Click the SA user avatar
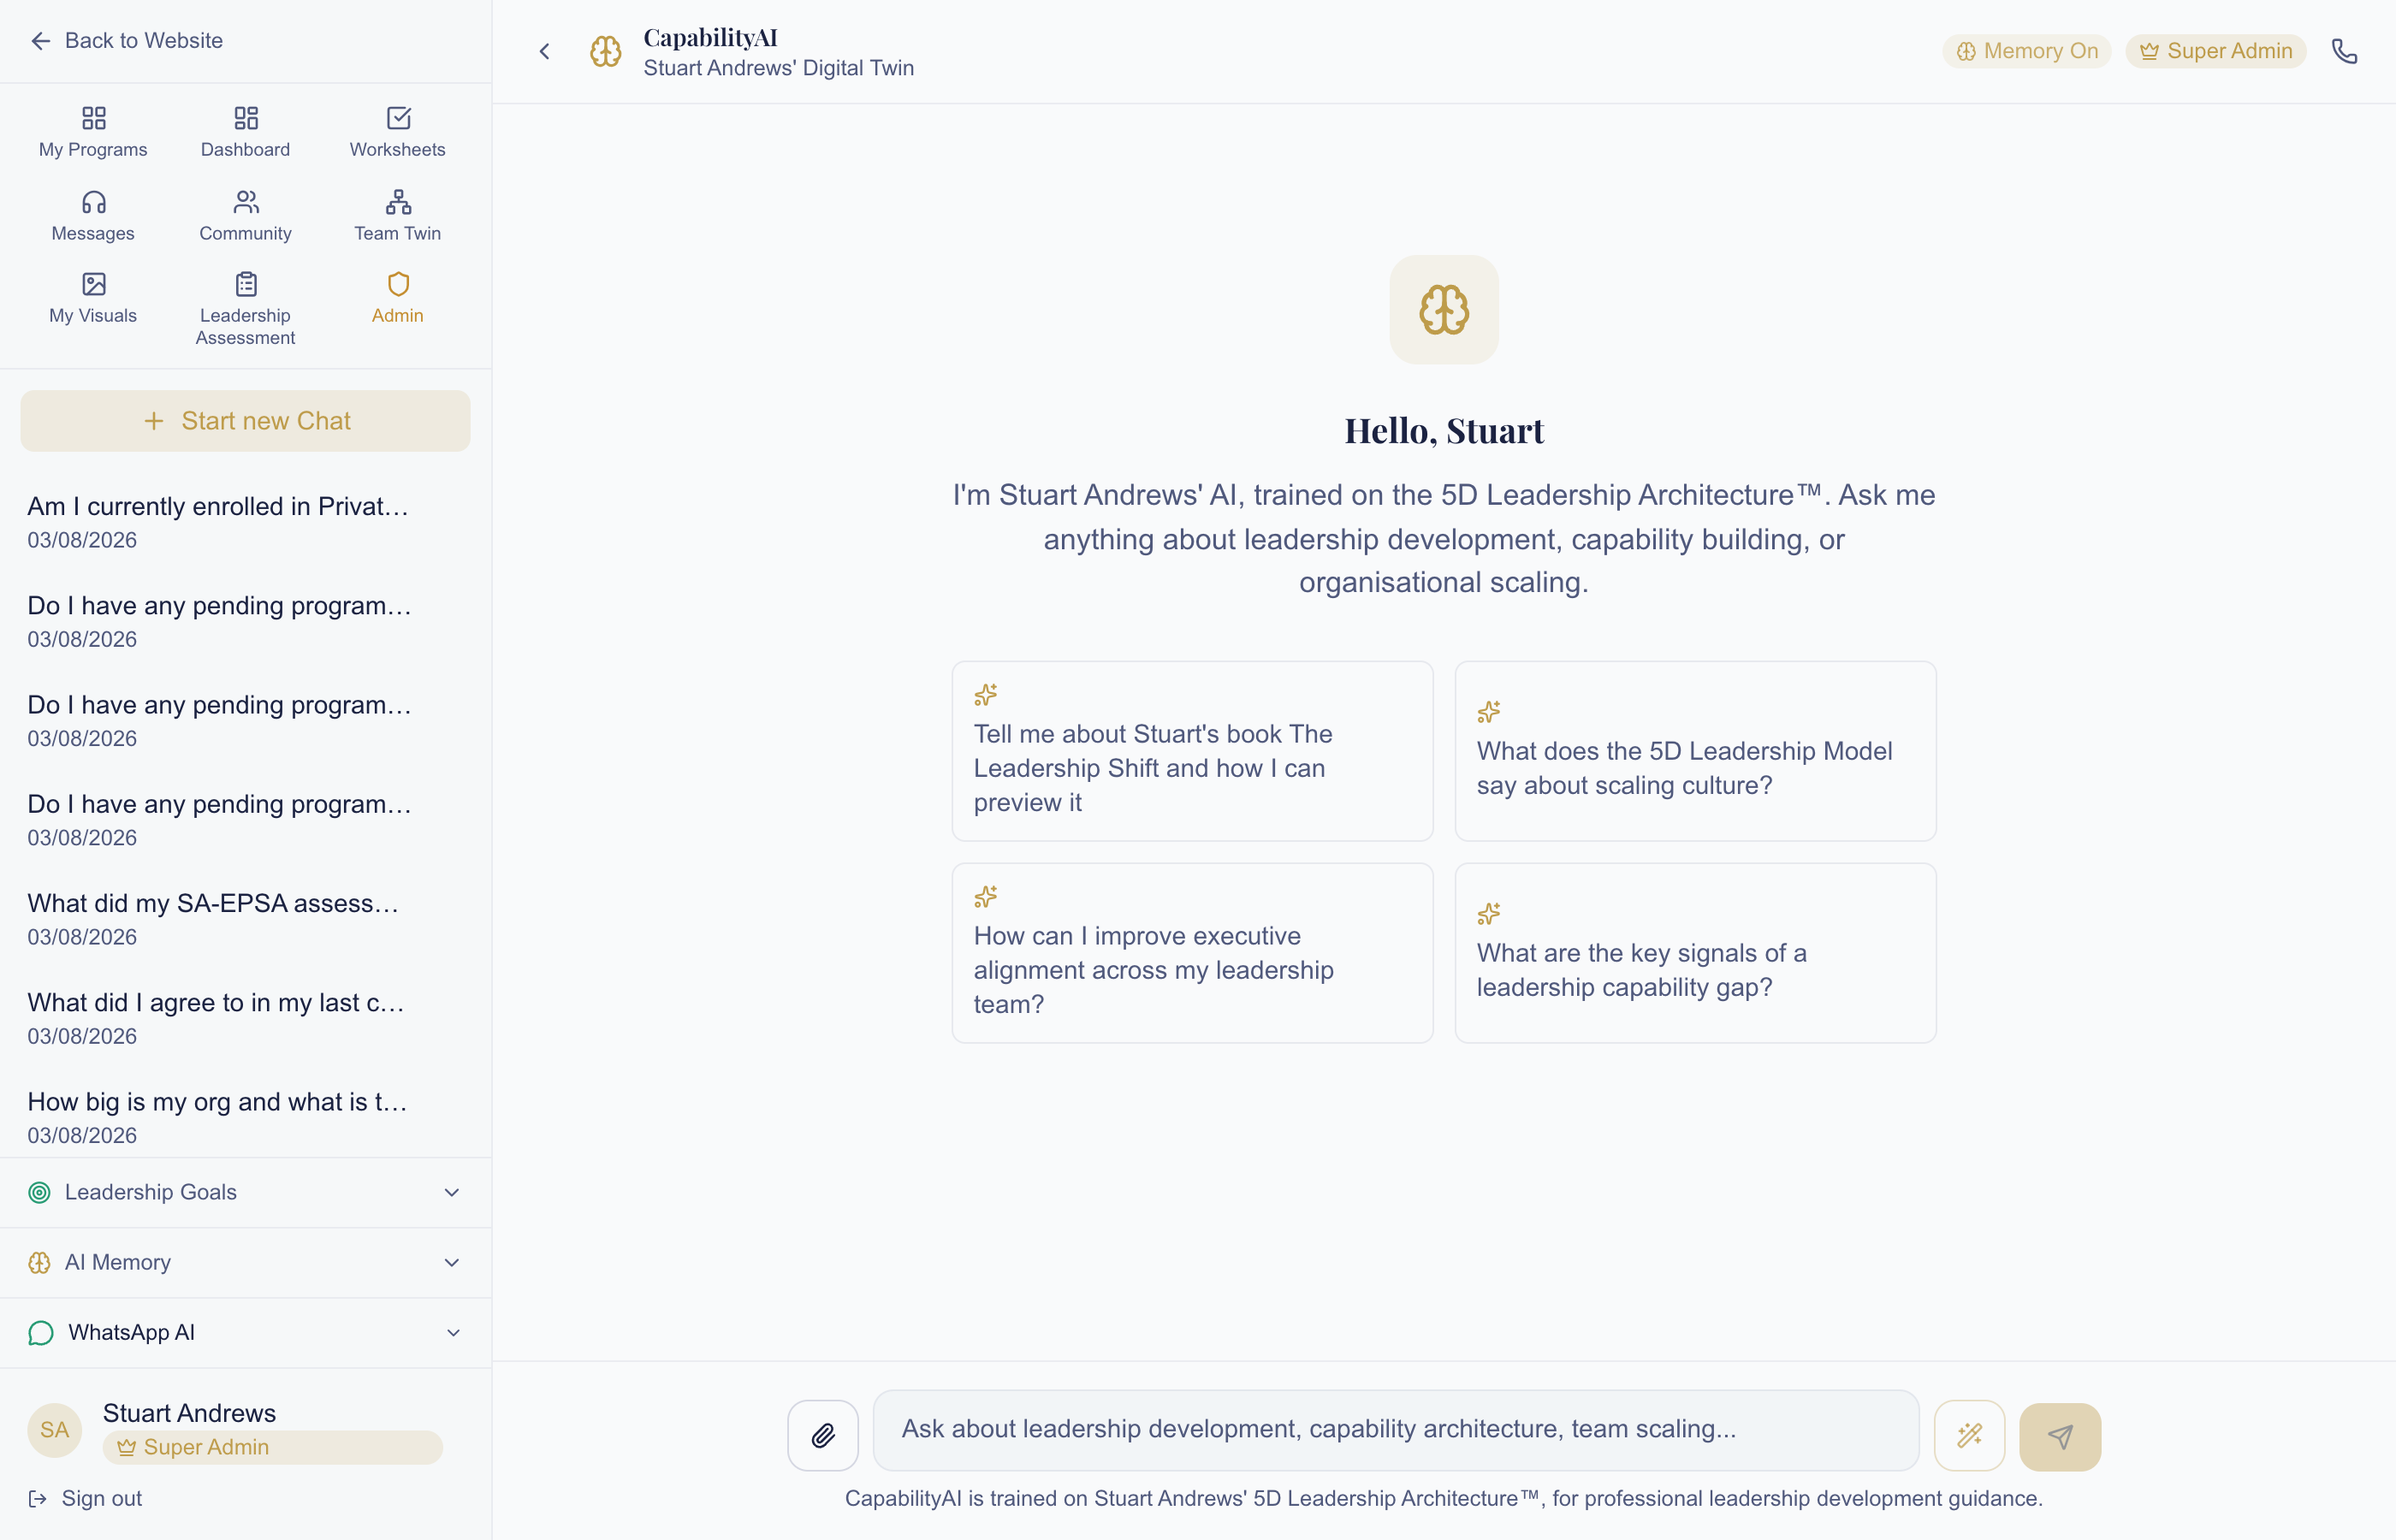This screenshot has width=2396, height=1540. click(55, 1430)
